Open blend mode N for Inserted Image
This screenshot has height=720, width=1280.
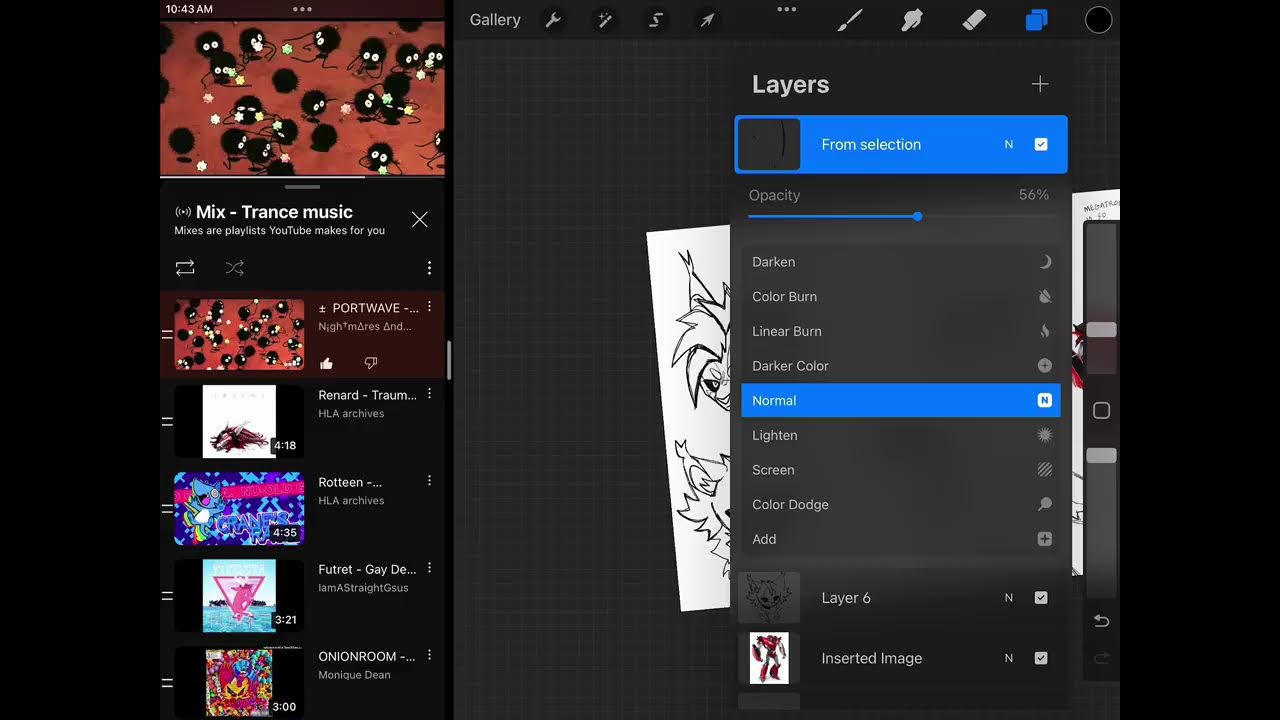point(1009,658)
